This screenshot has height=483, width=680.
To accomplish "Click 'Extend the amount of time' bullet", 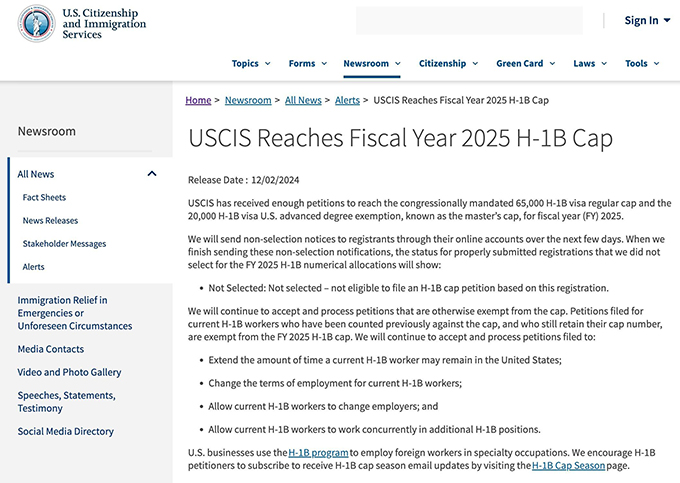I will tap(385, 360).
